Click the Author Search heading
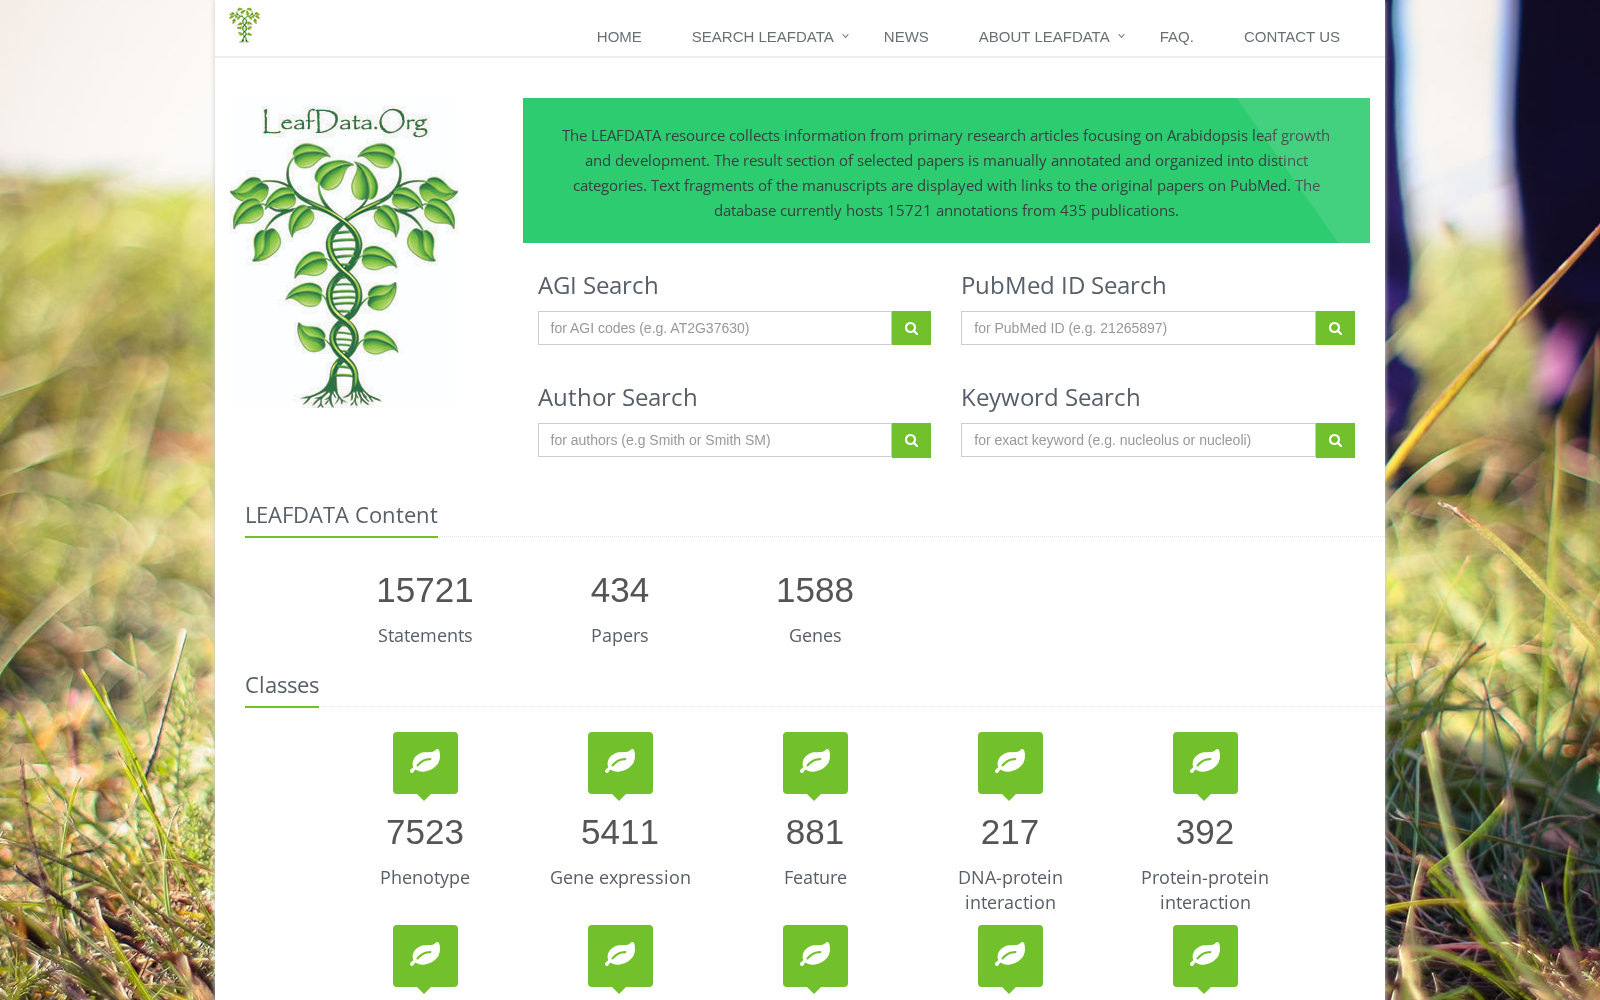The image size is (1600, 1000). tap(617, 397)
